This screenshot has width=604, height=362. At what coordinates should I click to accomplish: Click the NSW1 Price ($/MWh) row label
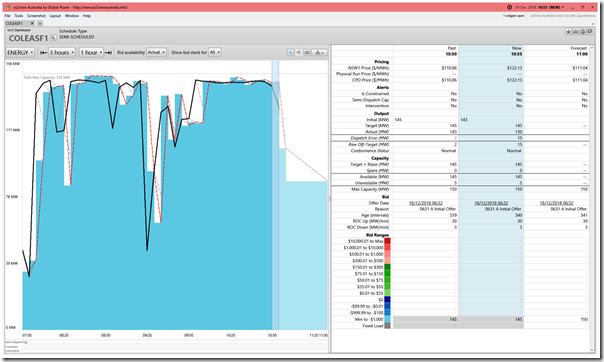[x=368, y=68]
